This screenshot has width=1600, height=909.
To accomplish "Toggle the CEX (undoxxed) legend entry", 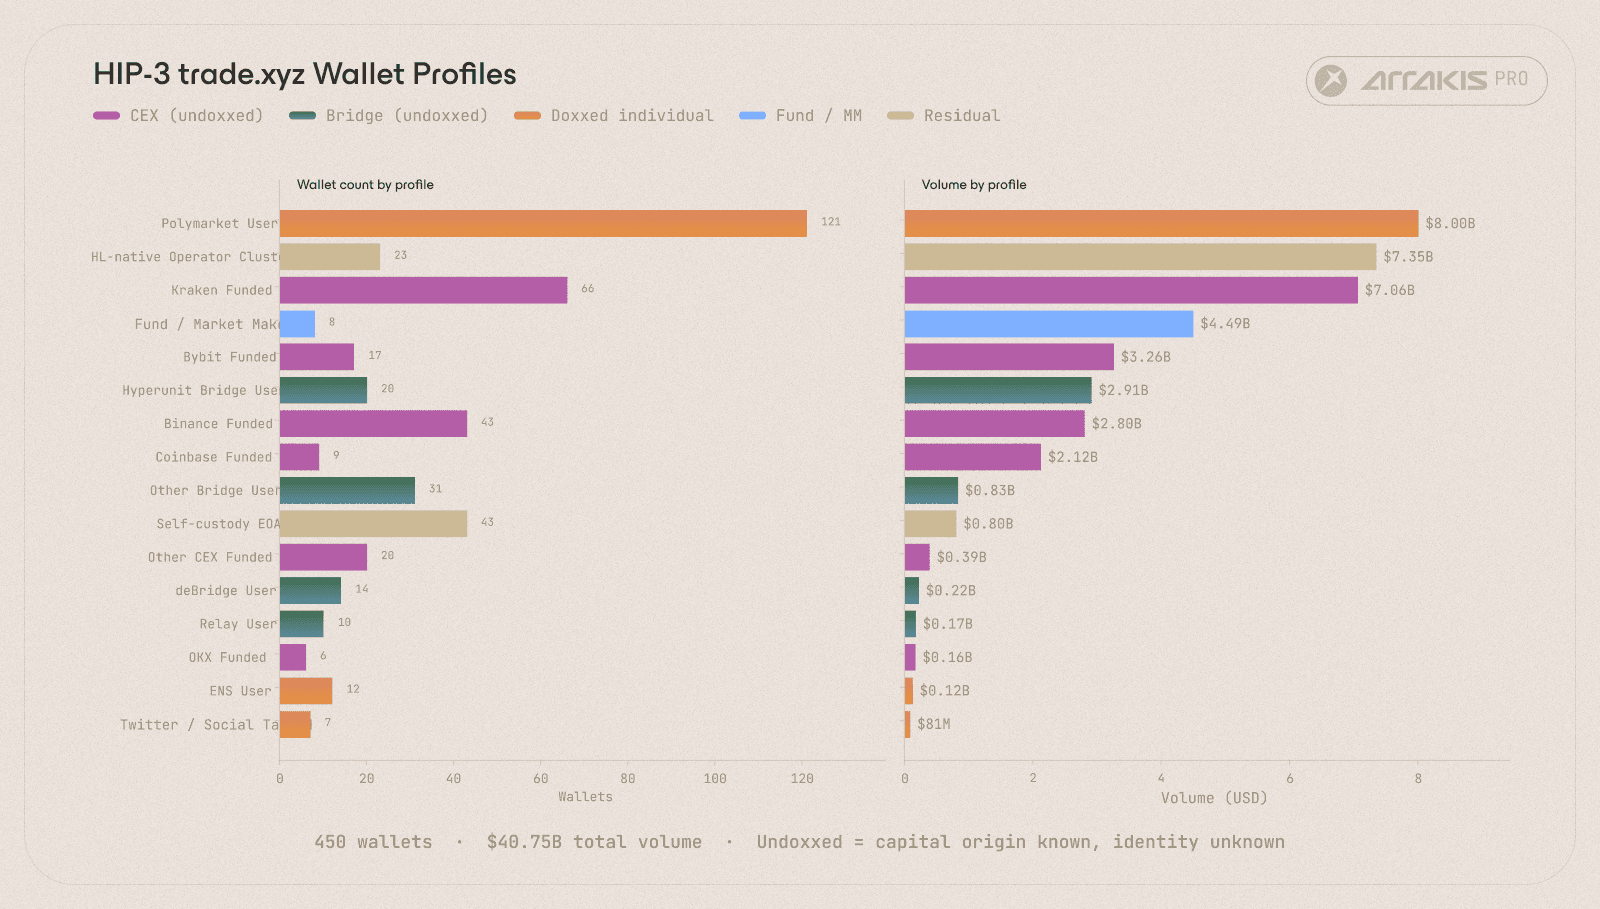I will tap(178, 116).
